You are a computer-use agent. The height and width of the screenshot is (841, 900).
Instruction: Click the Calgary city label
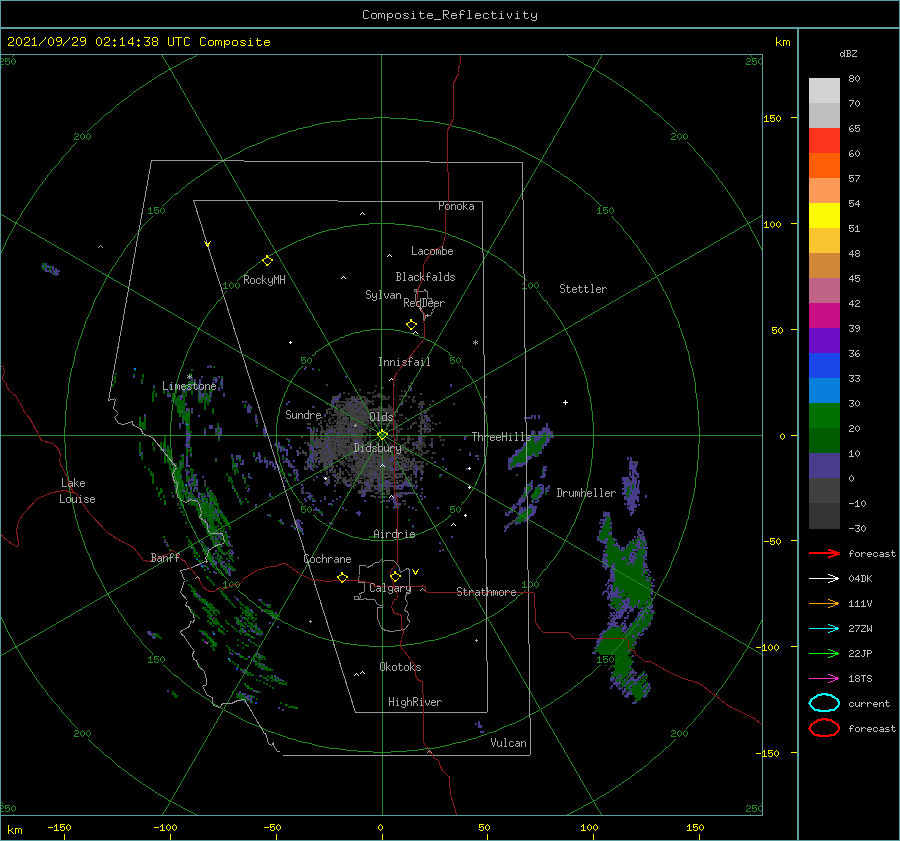point(390,588)
